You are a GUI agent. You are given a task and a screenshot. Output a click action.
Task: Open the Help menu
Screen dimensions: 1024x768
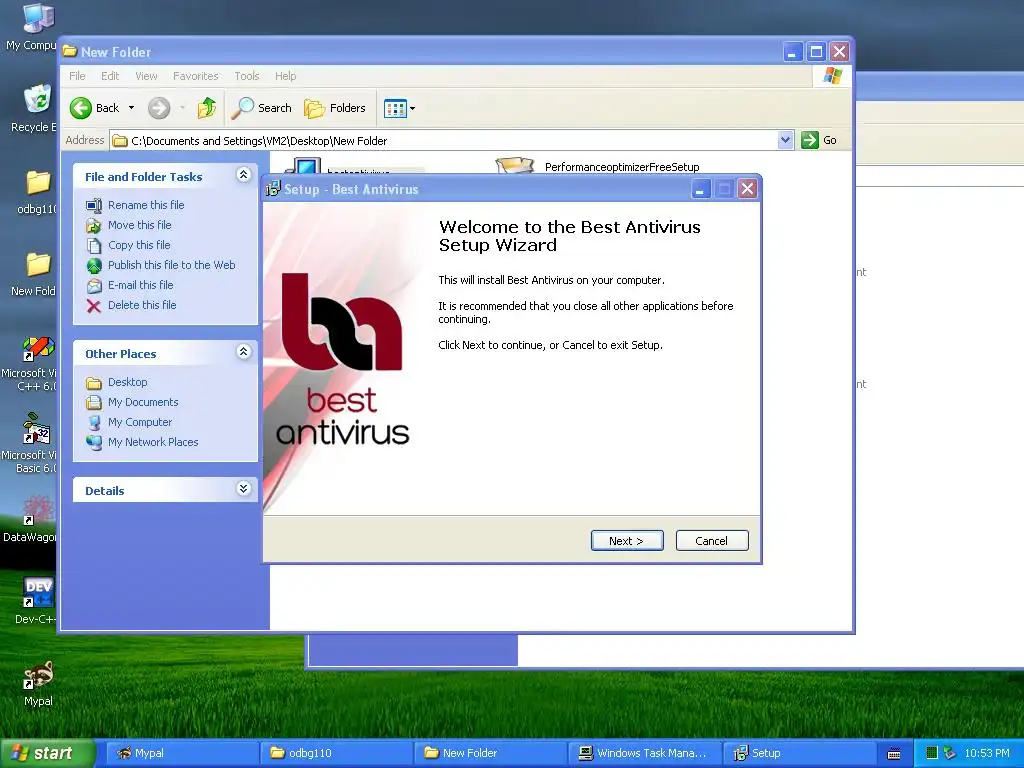(x=285, y=76)
